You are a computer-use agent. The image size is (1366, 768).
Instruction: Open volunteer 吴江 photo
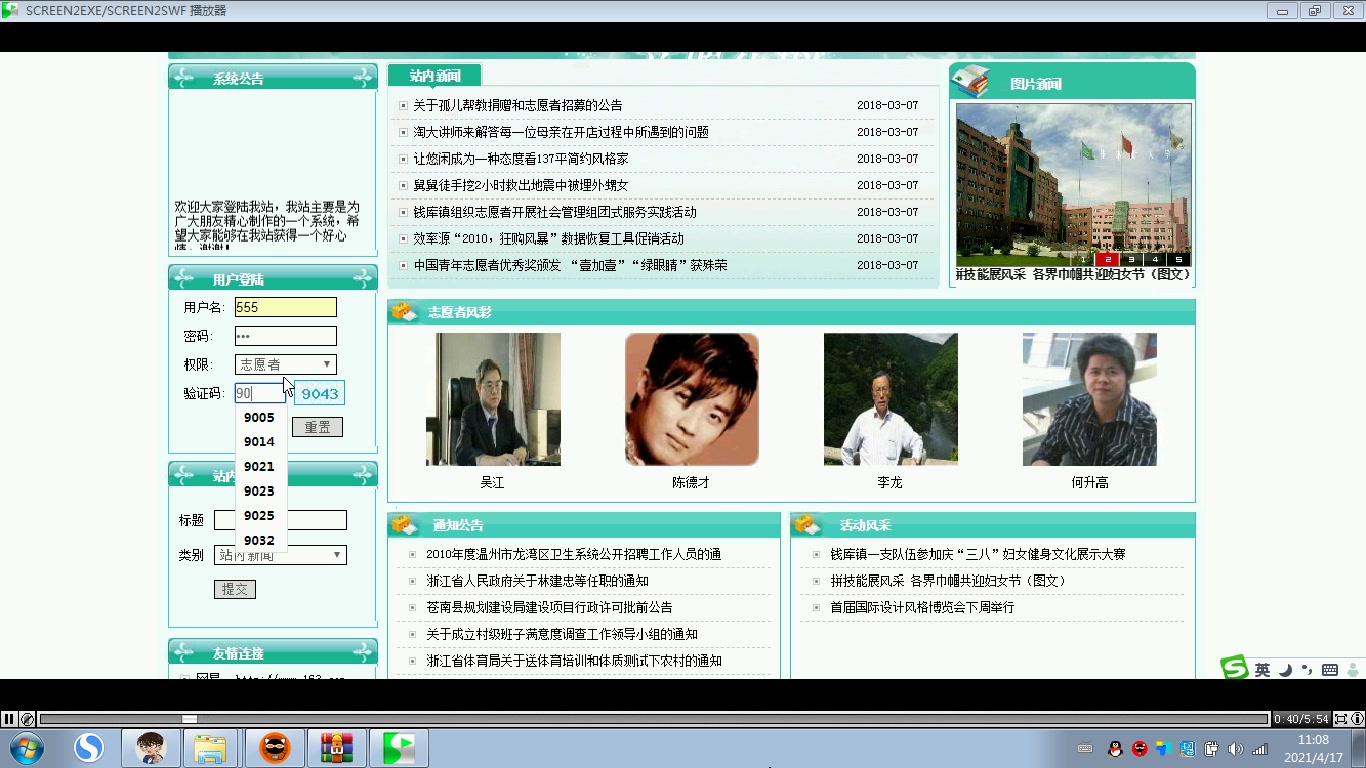pyautogui.click(x=493, y=399)
